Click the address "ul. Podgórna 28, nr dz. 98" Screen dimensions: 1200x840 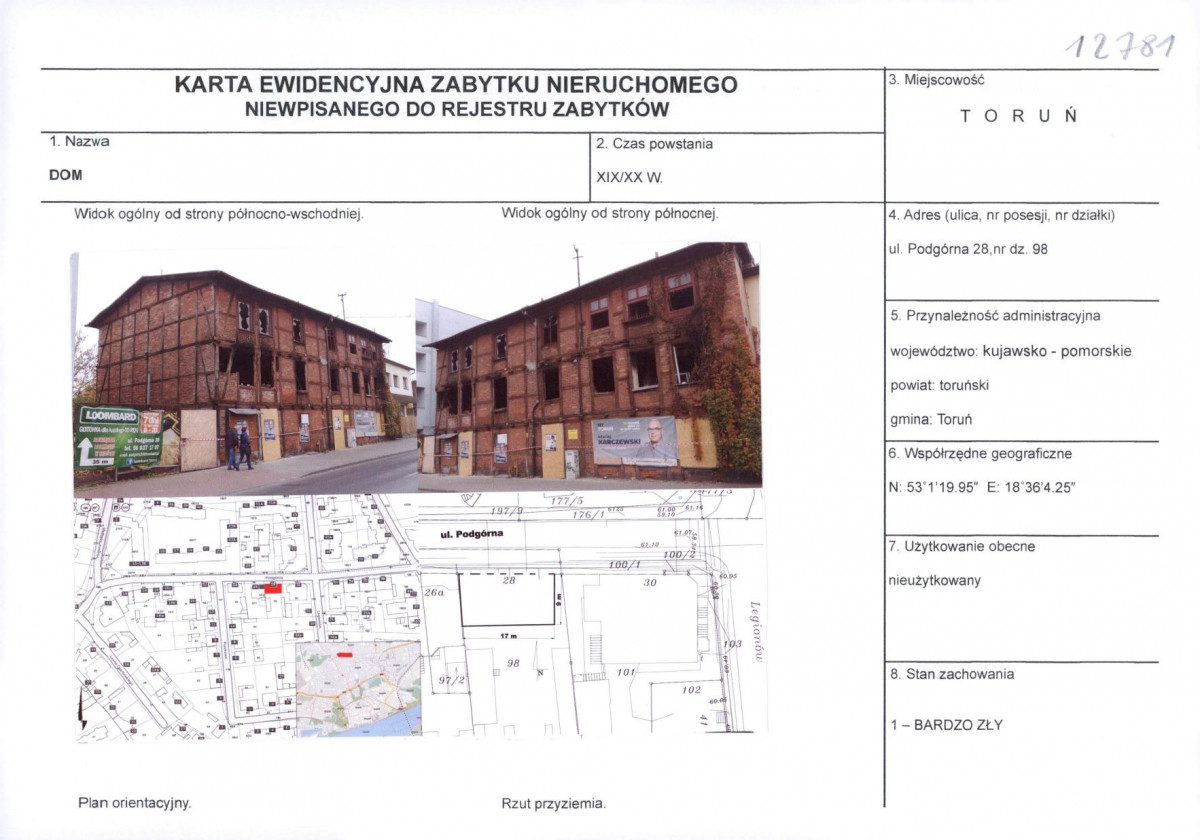[x=968, y=249]
